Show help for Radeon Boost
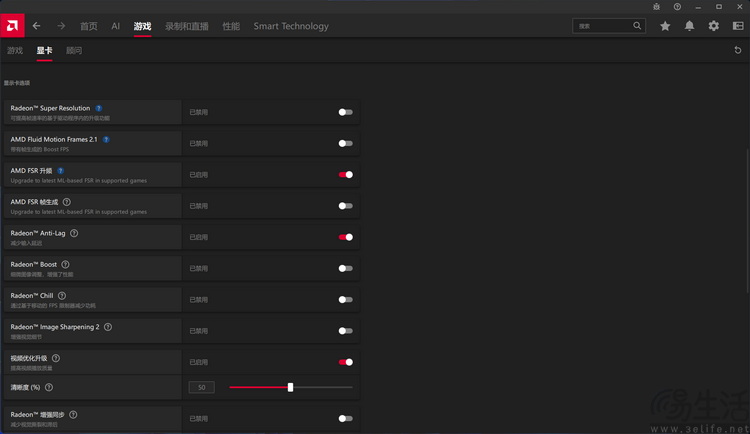This screenshot has height=434, width=750. [66, 264]
